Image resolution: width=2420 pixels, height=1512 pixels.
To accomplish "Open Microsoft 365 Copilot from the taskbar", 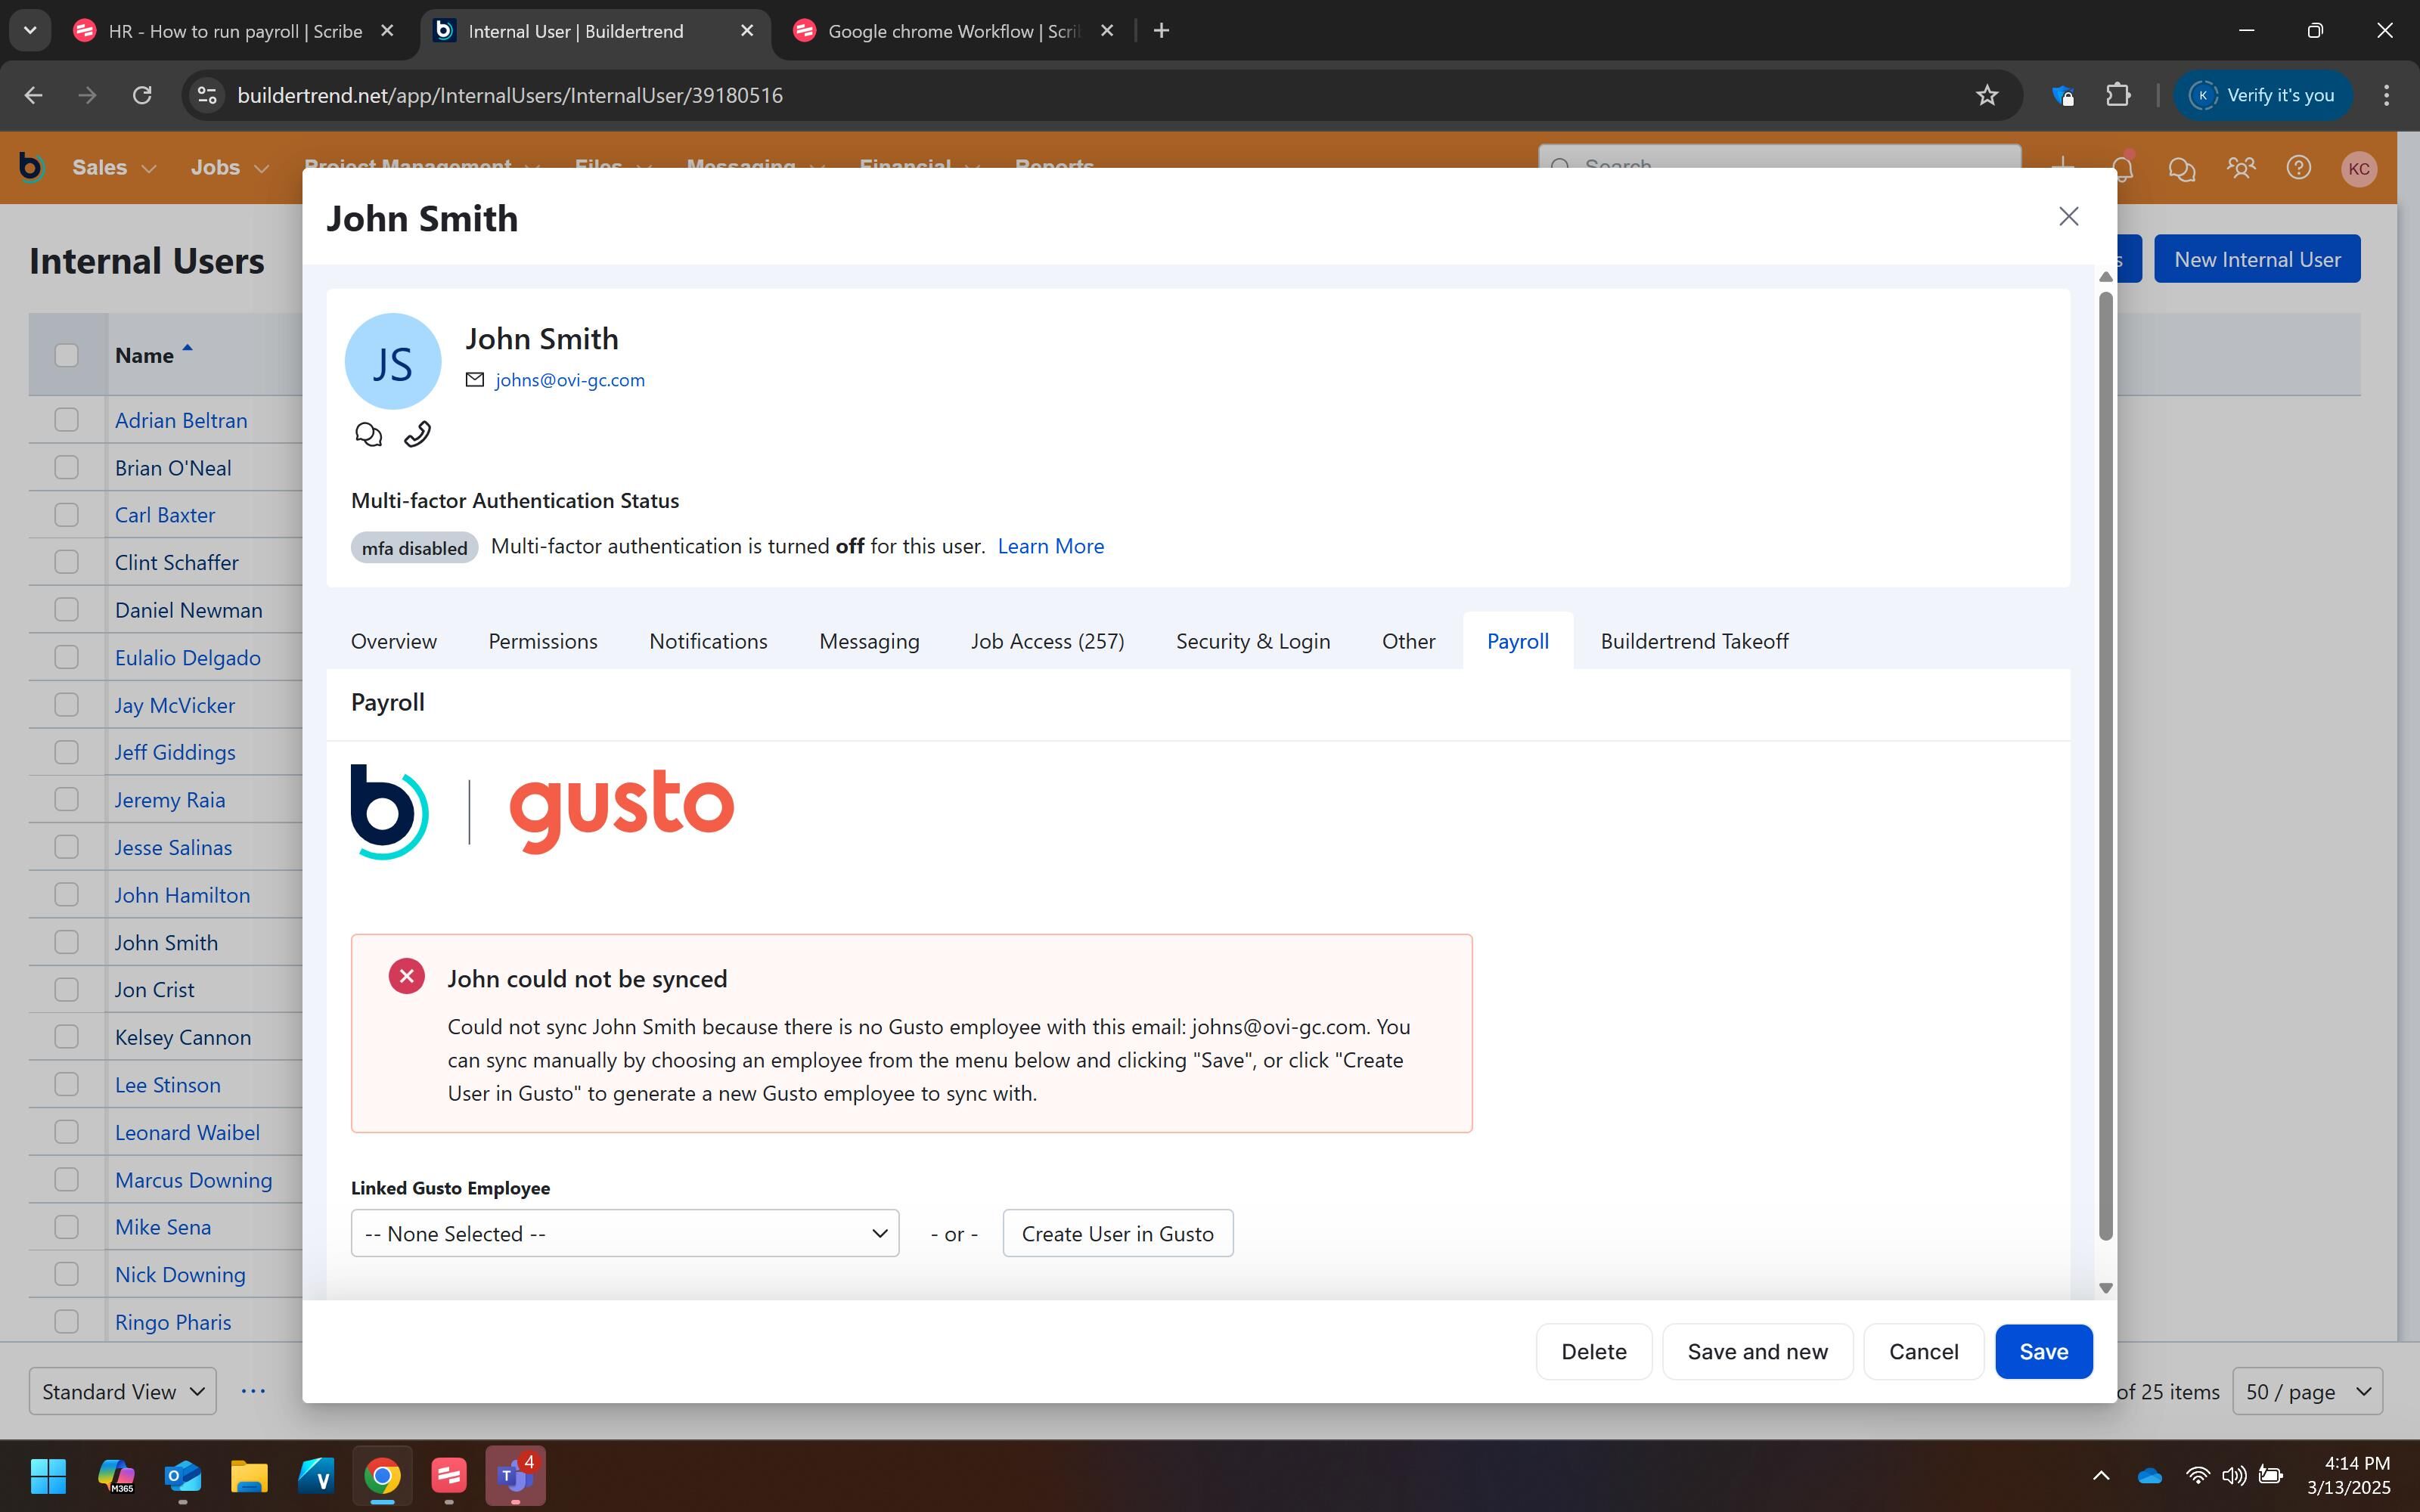I will (x=116, y=1475).
